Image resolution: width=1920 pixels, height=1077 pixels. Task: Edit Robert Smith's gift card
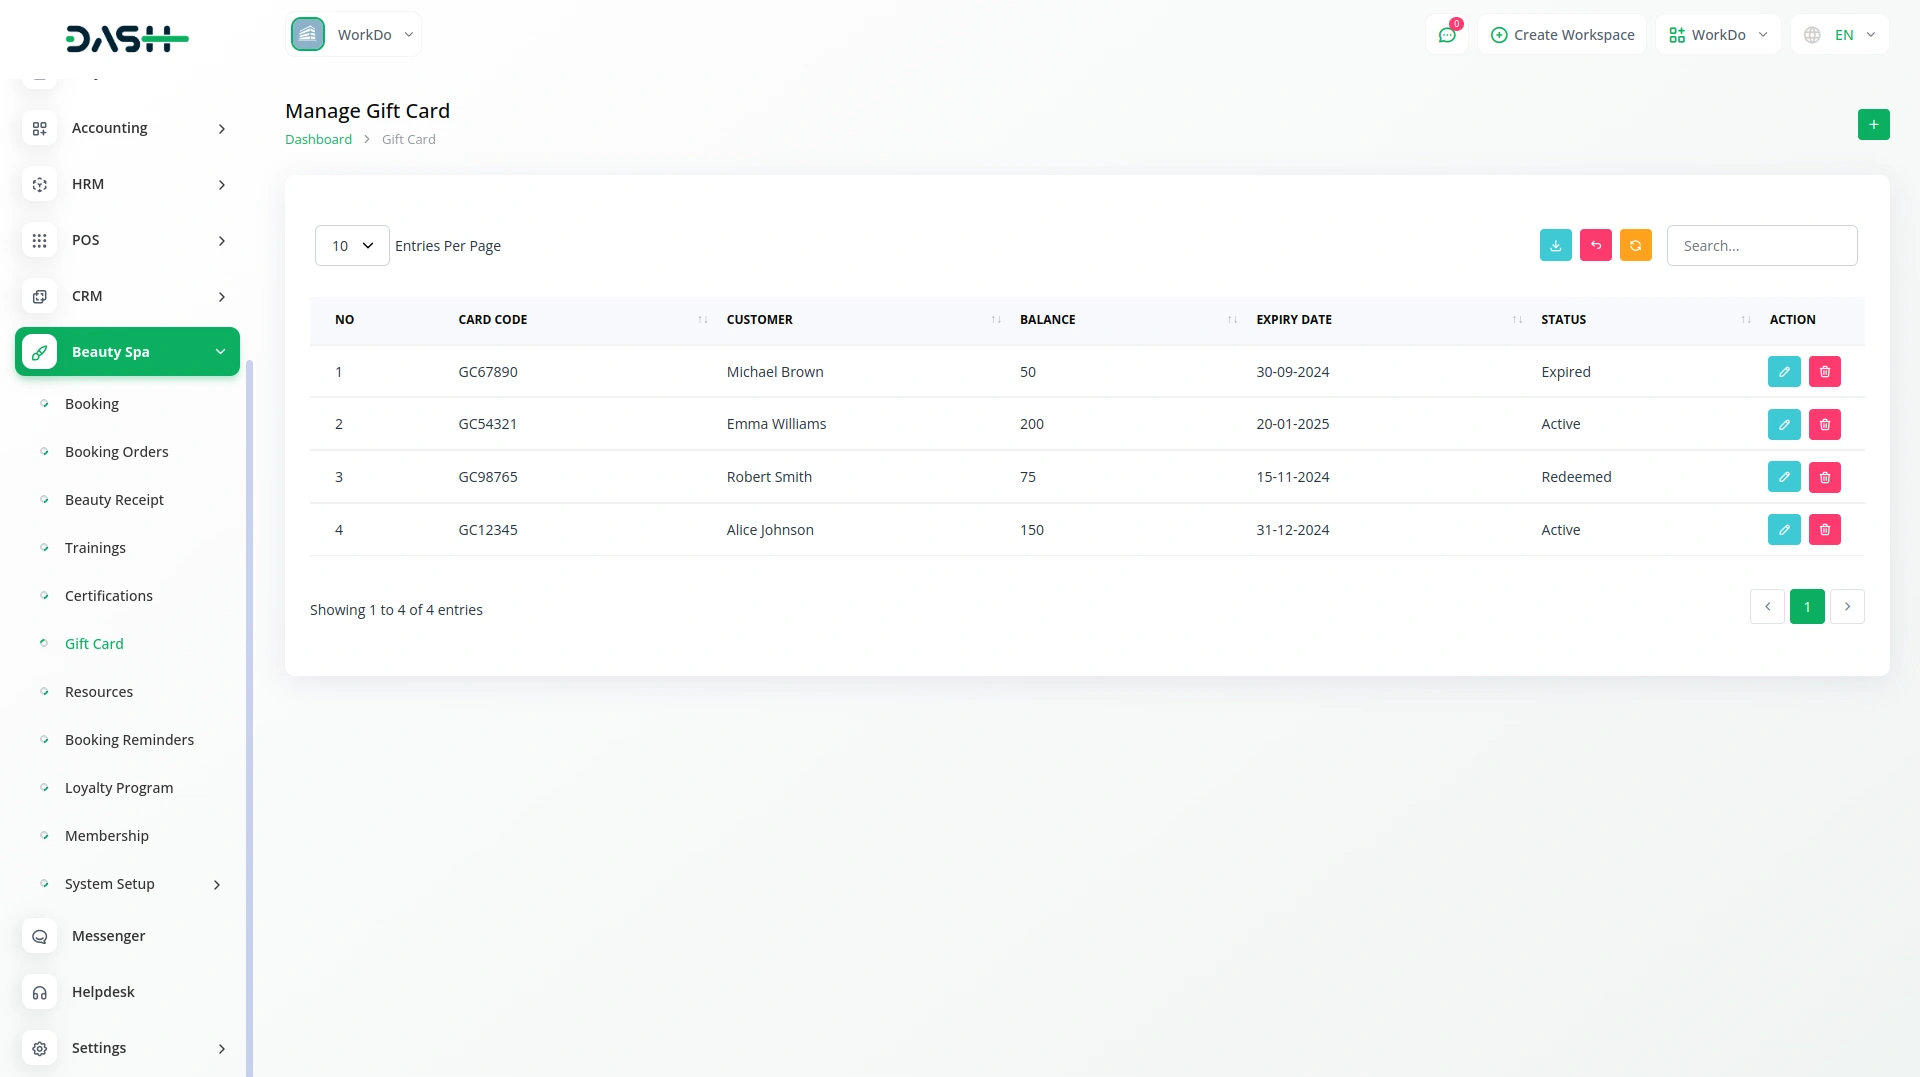coord(1783,478)
